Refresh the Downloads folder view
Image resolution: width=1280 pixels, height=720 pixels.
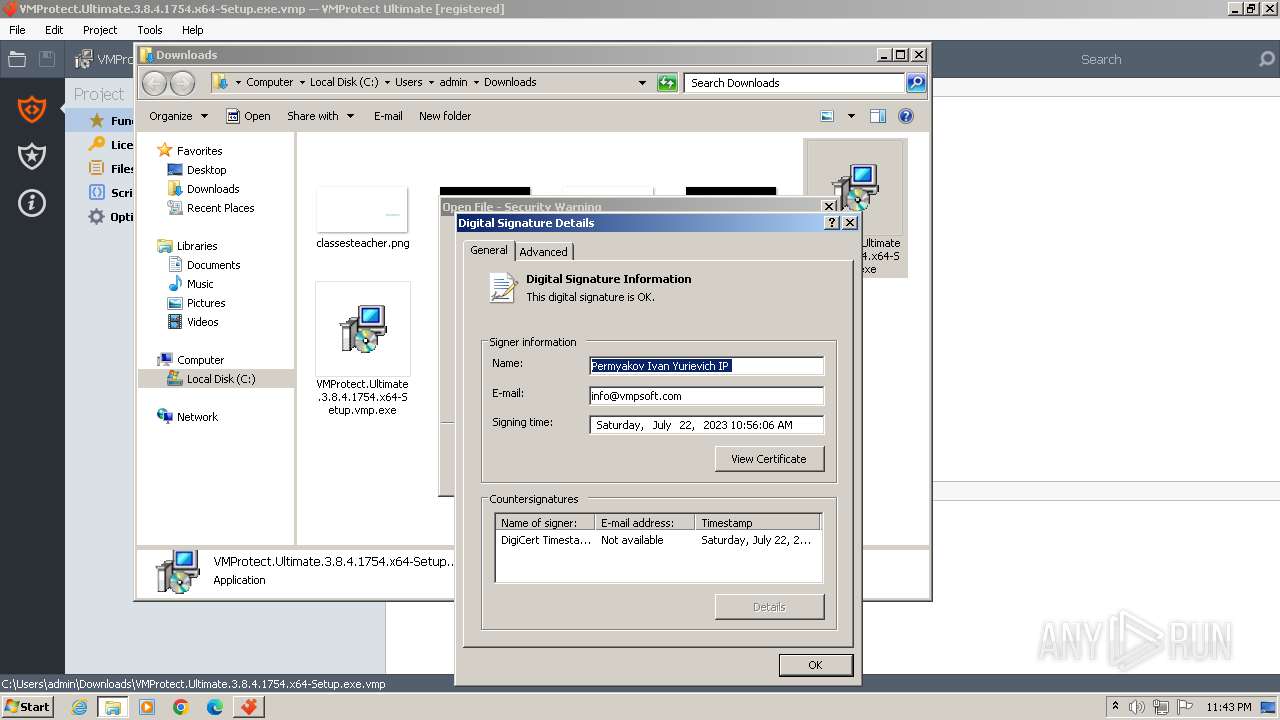click(x=667, y=83)
